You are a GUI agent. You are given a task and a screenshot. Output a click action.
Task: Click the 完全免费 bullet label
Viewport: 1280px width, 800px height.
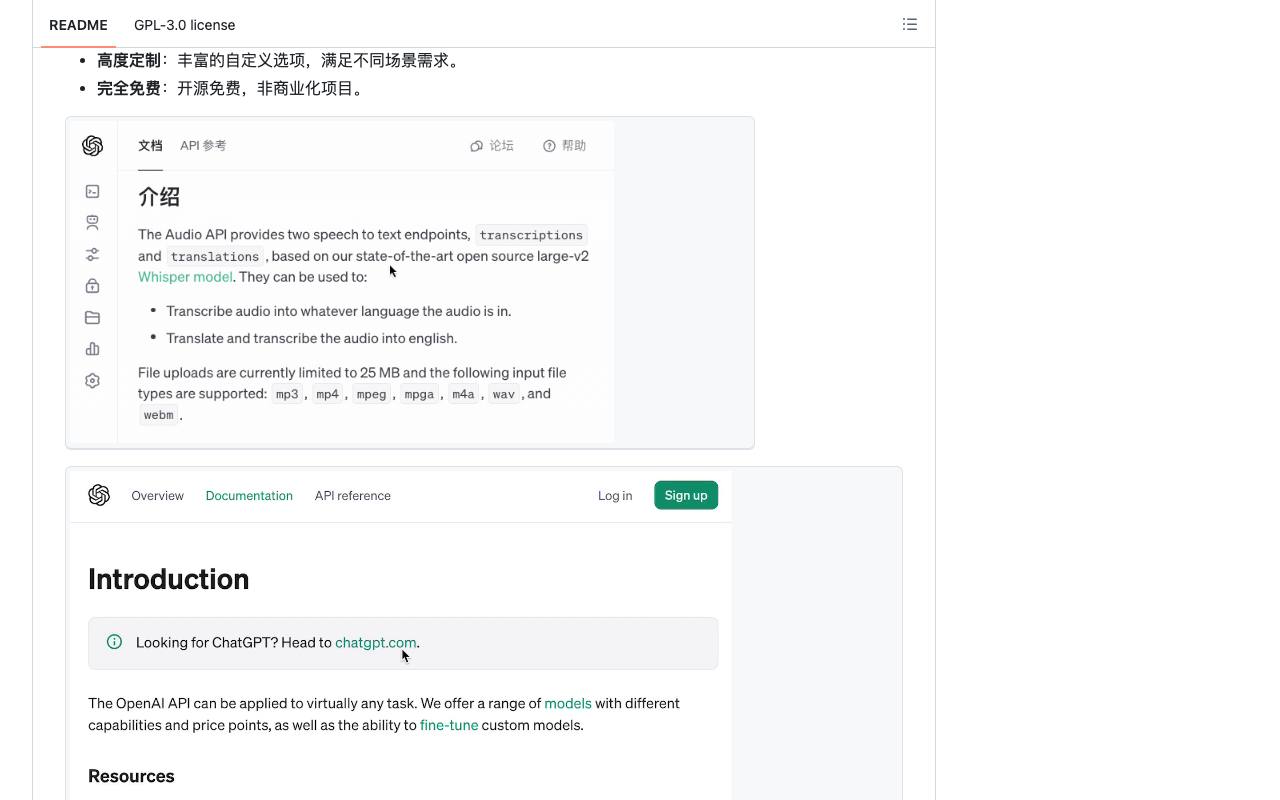pos(129,89)
